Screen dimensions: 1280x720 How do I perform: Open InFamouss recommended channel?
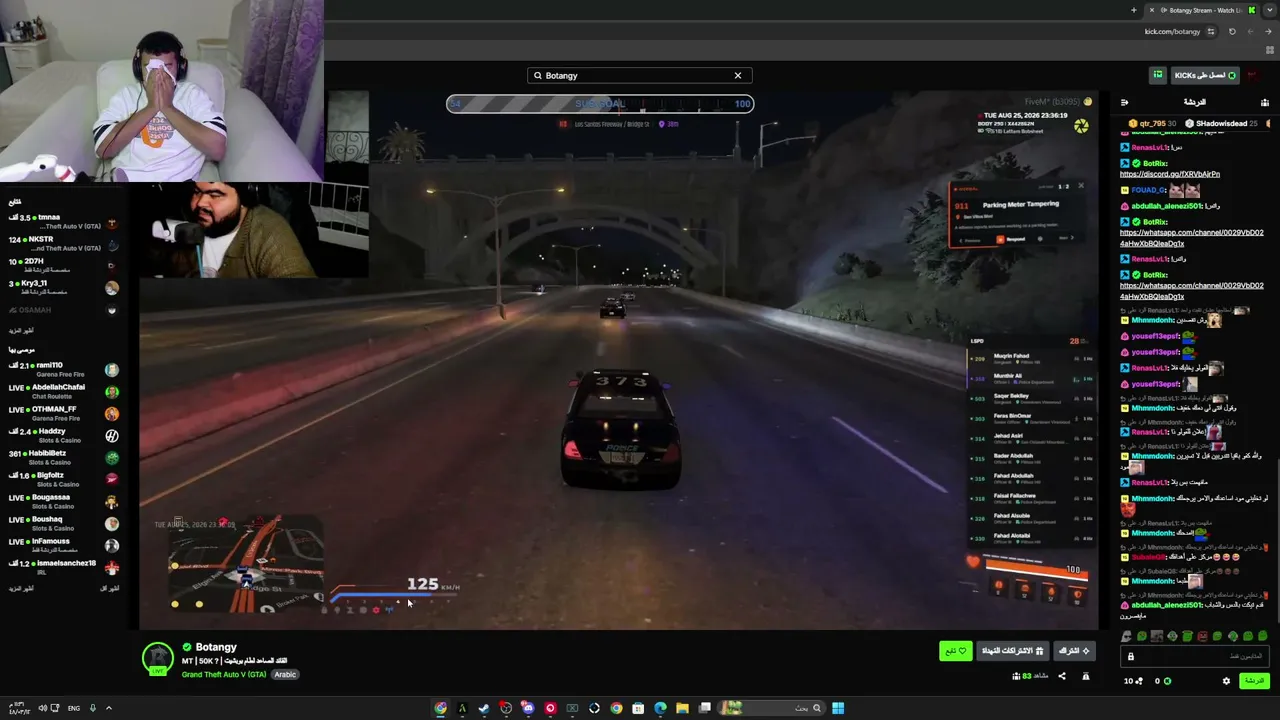(x=62, y=546)
